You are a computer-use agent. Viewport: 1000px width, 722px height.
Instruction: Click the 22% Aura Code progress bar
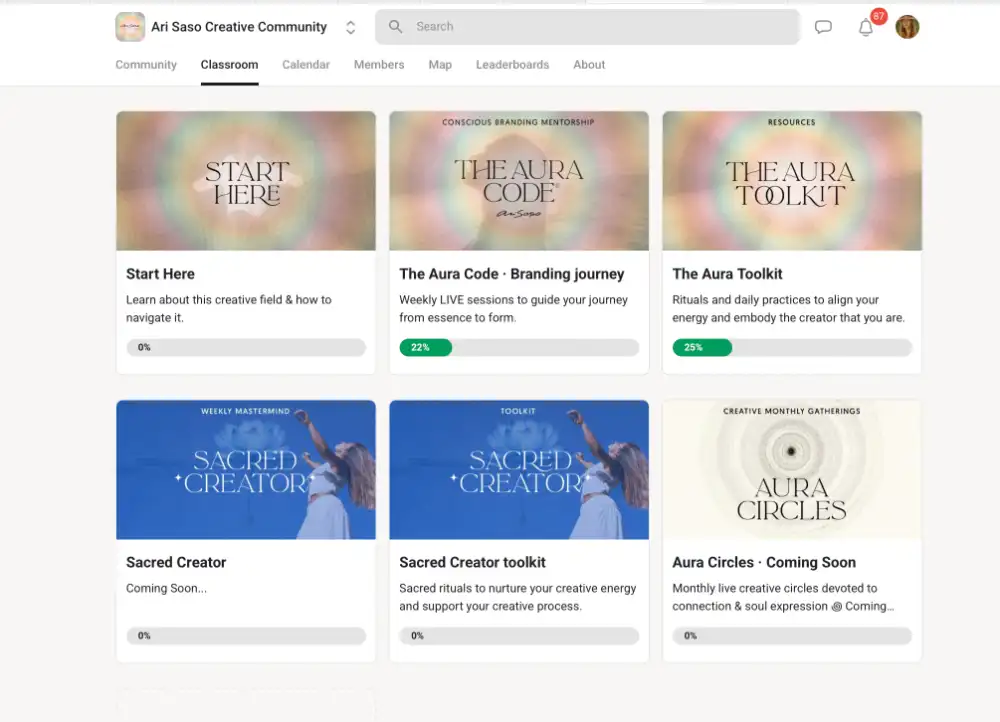coord(519,348)
